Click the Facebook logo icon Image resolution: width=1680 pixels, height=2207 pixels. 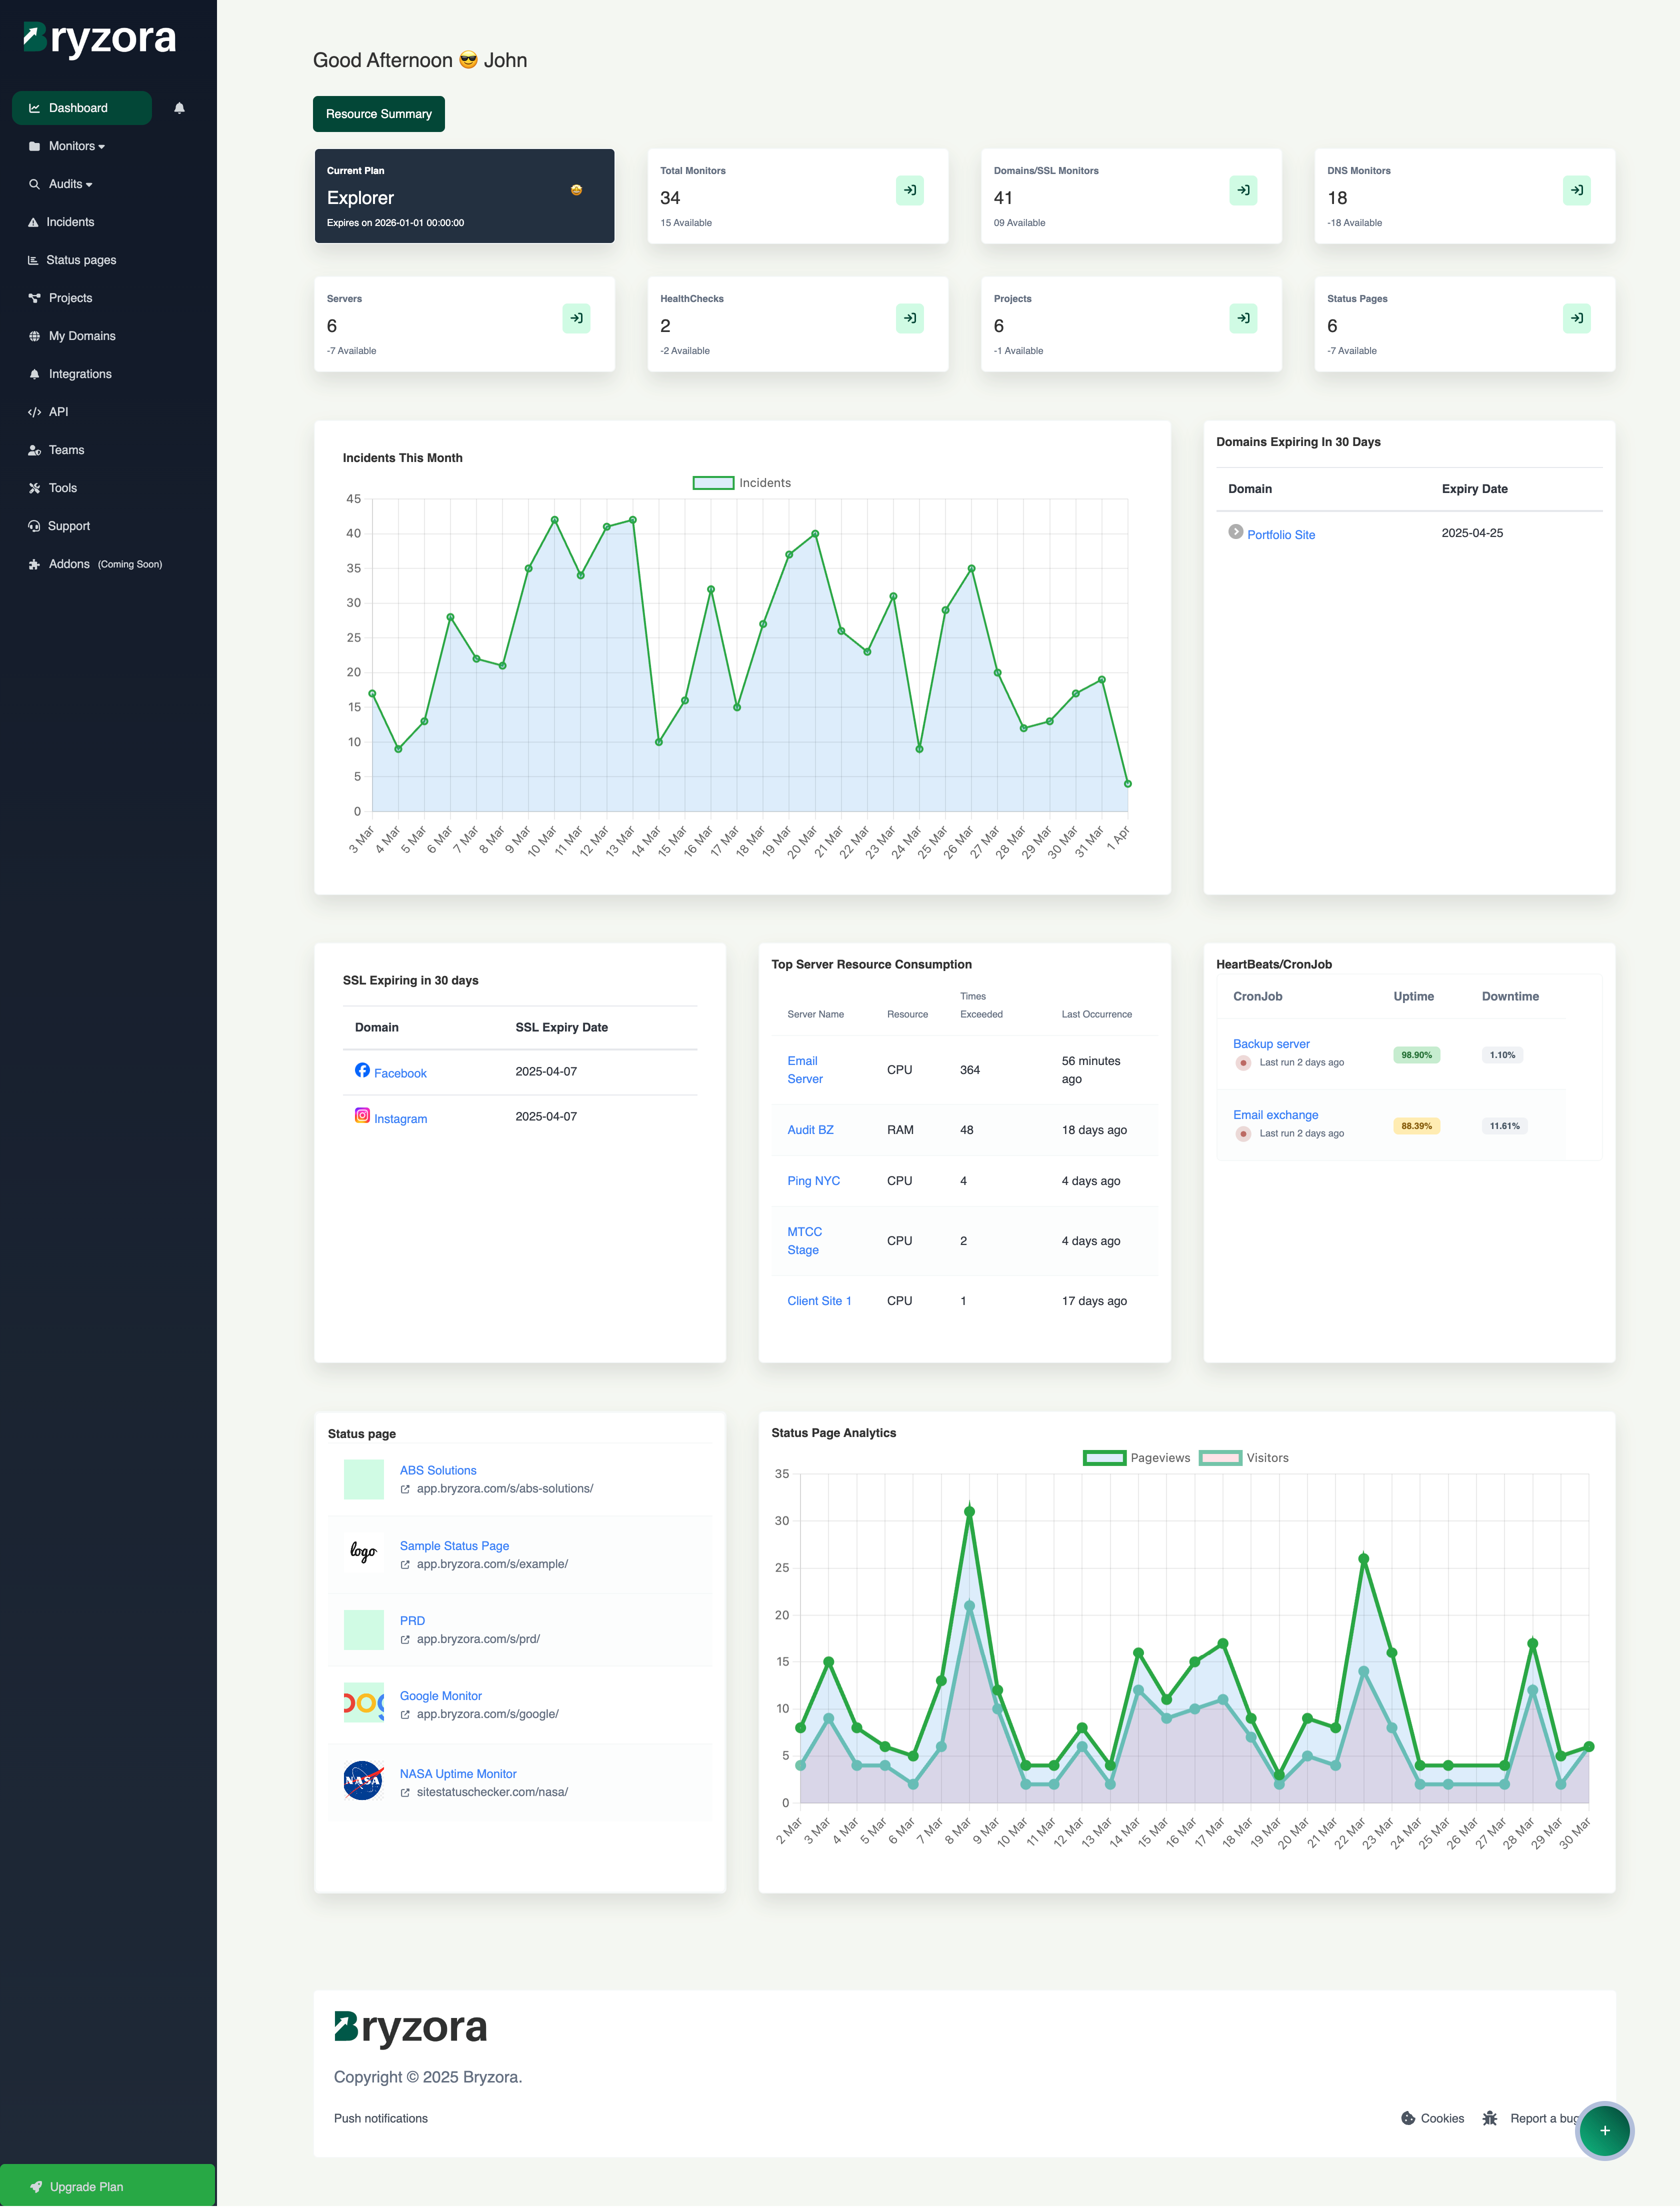pos(362,1070)
